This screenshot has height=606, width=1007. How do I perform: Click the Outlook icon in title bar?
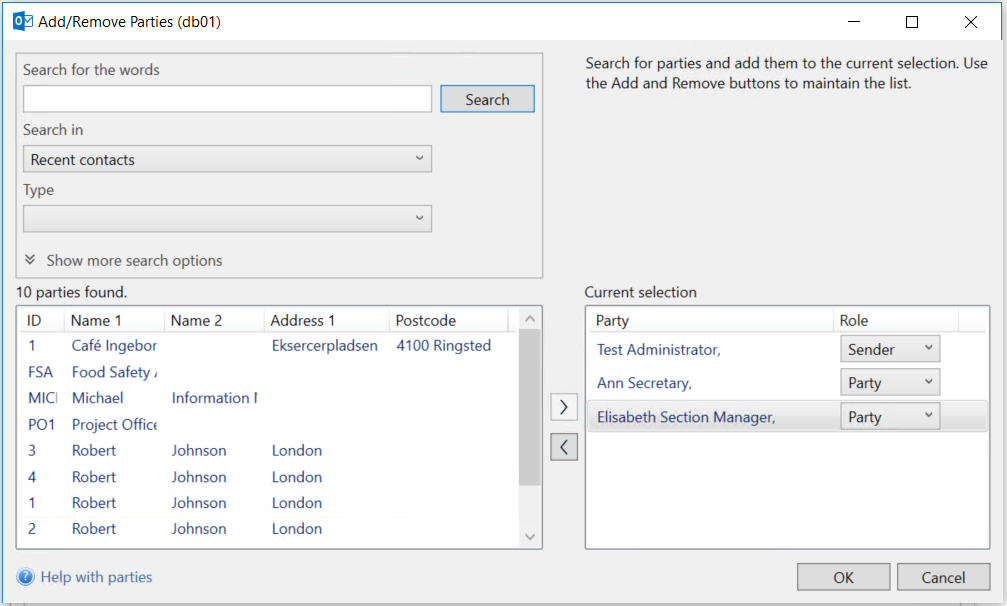point(22,21)
